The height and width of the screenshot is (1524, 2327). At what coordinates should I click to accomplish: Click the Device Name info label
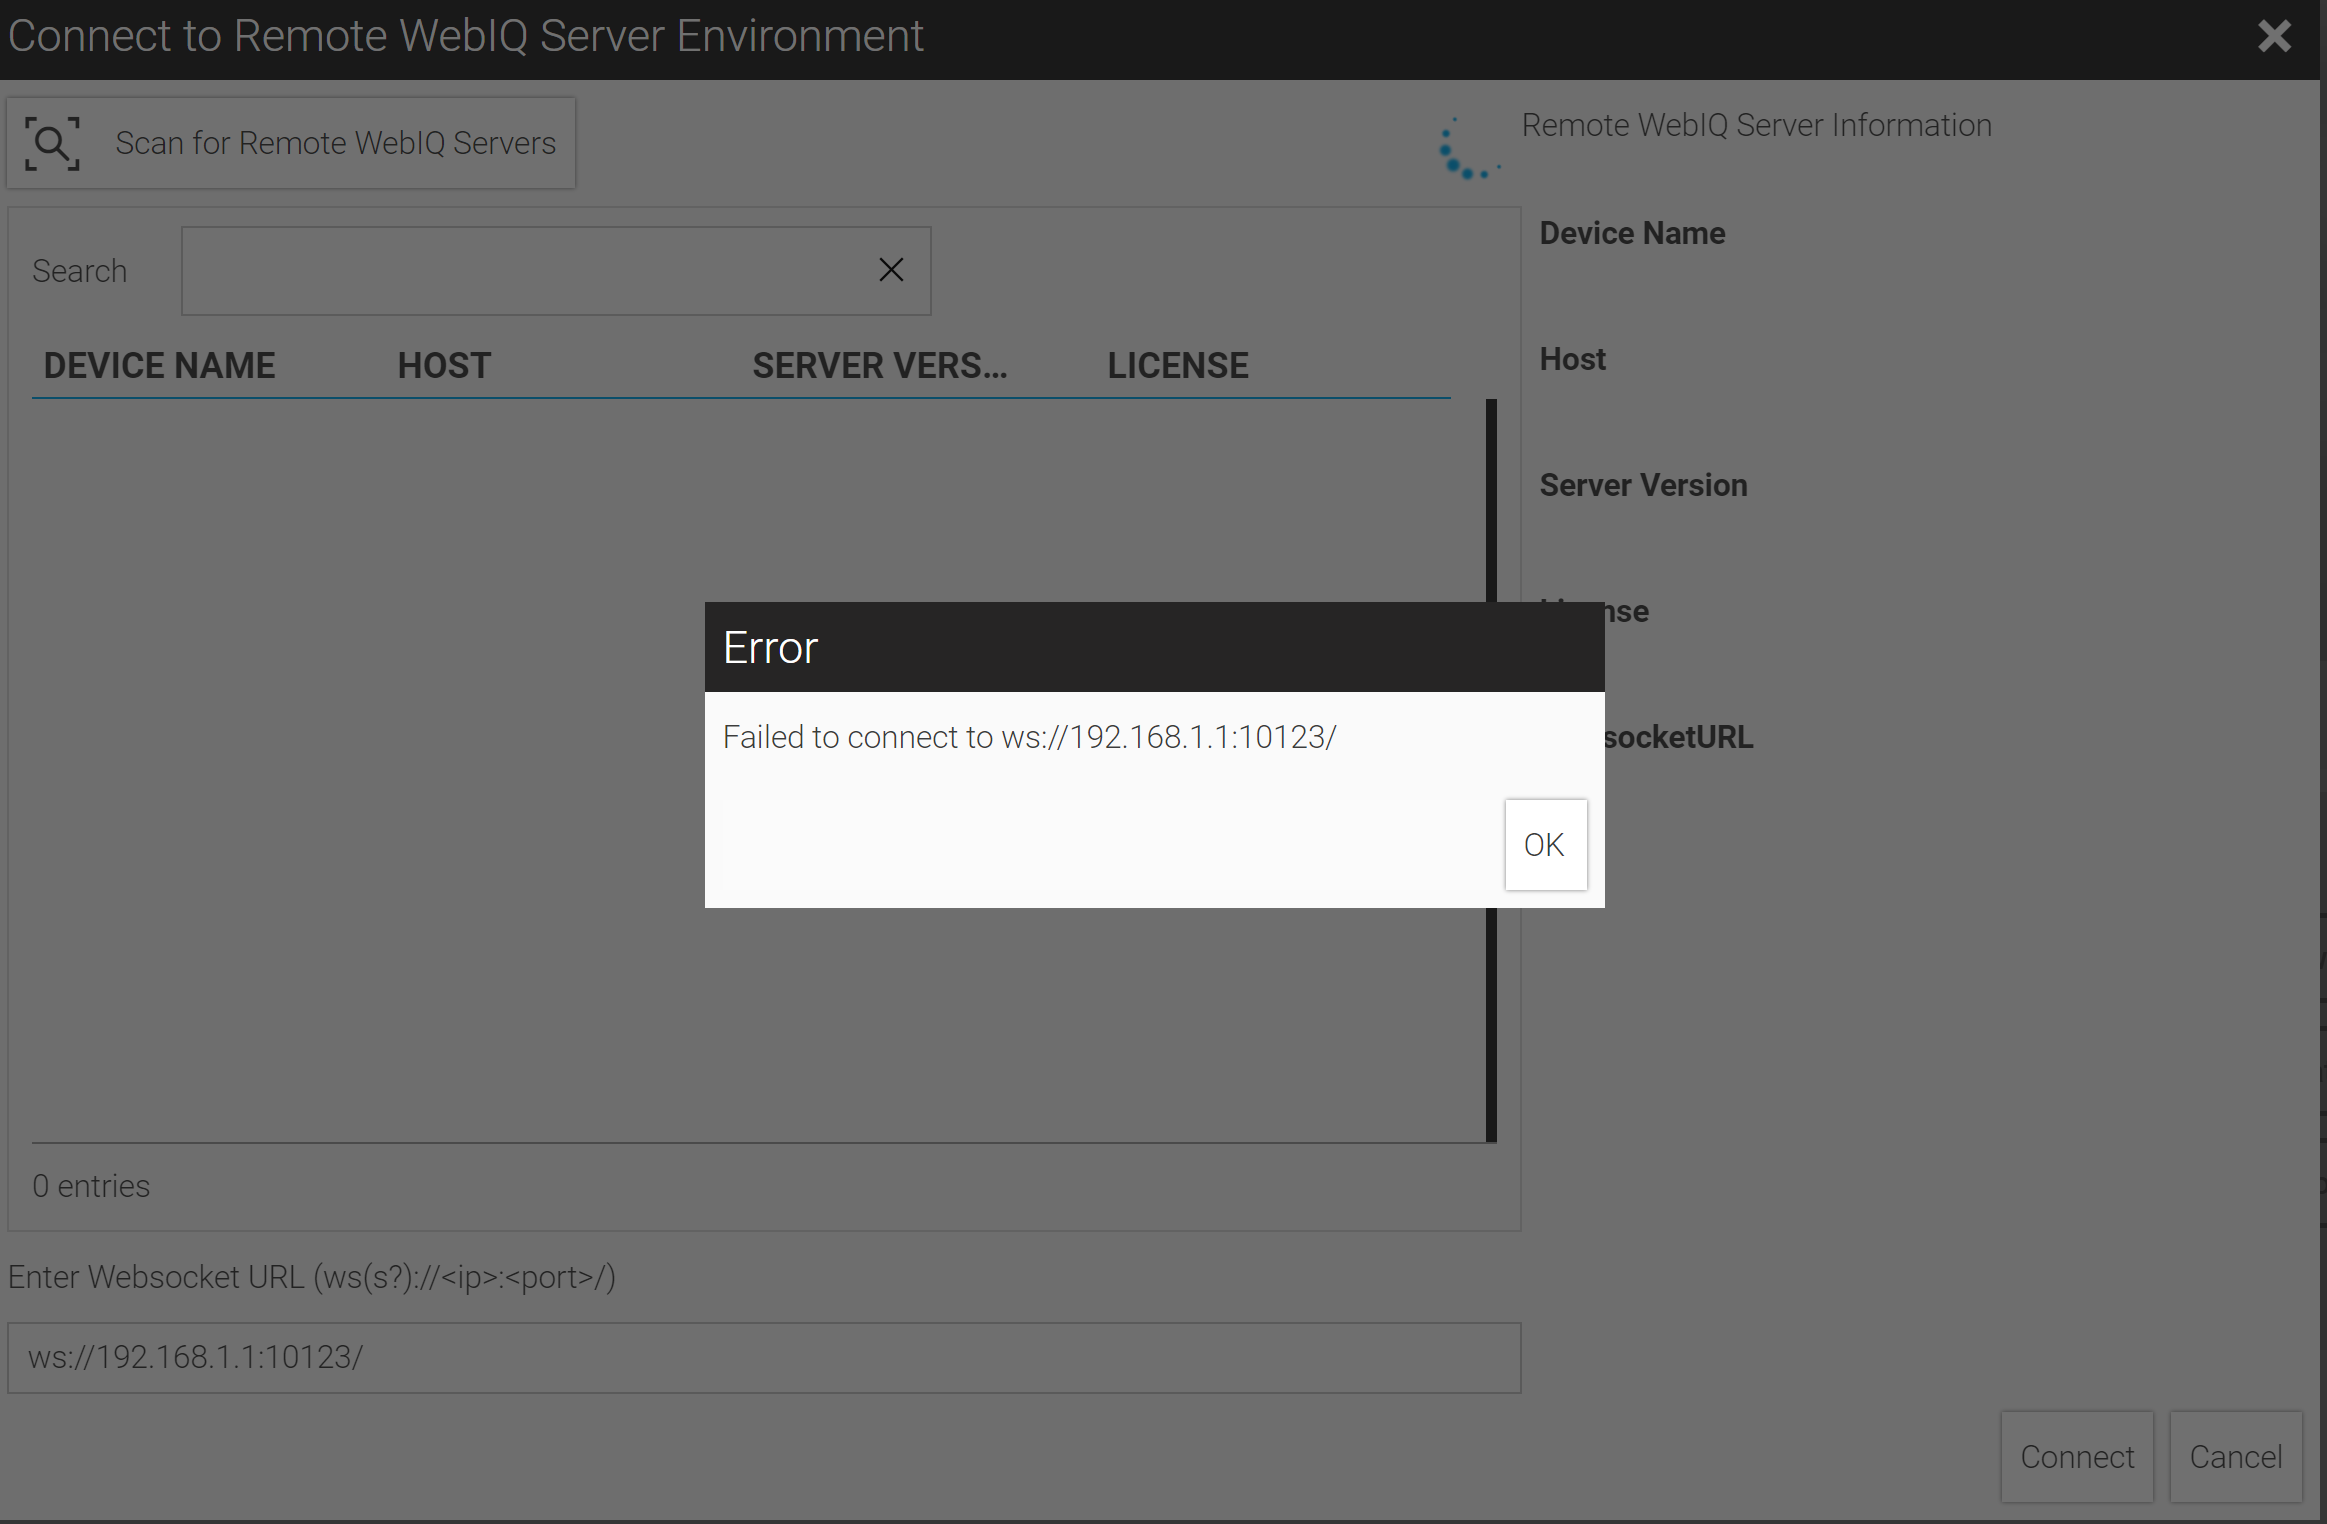1632,233
